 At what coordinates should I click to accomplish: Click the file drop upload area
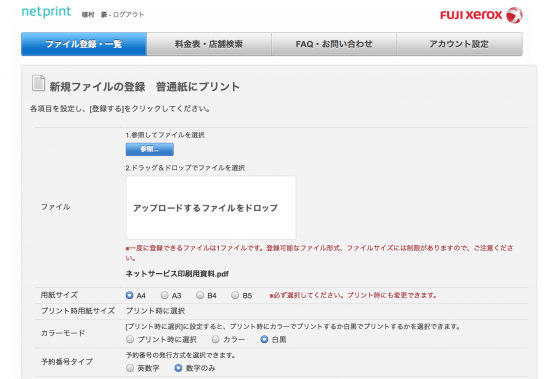click(211, 208)
